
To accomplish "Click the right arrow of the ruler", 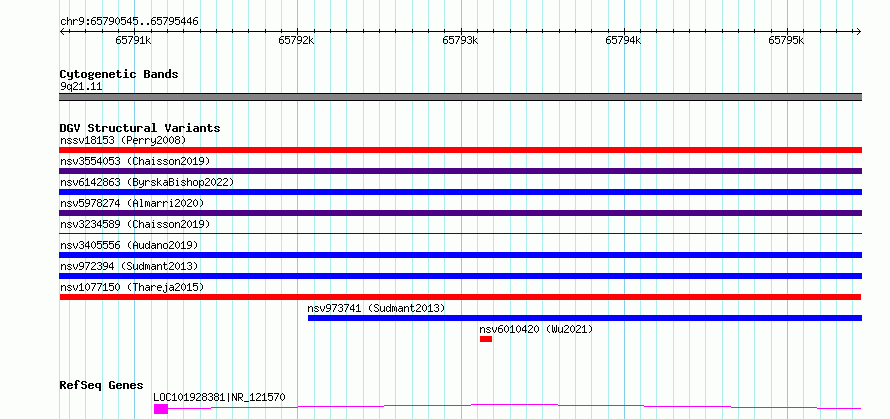I will coord(859,32).
